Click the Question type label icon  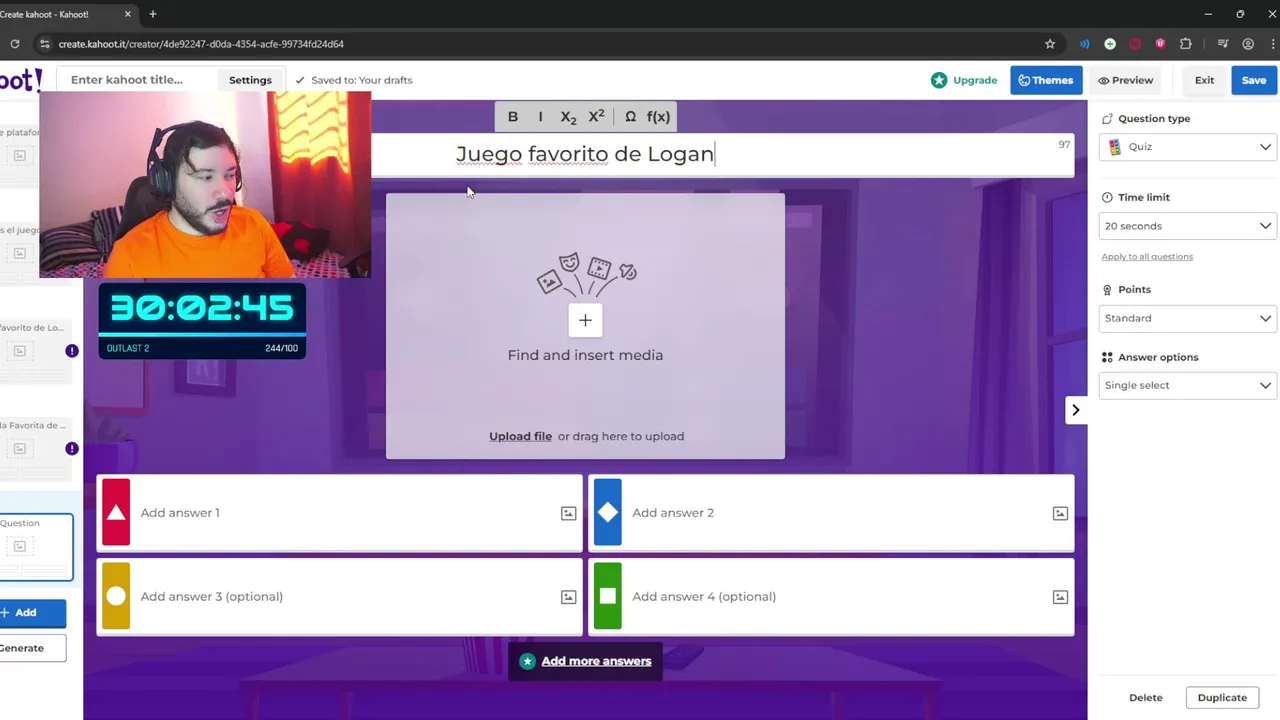[x=1107, y=119]
